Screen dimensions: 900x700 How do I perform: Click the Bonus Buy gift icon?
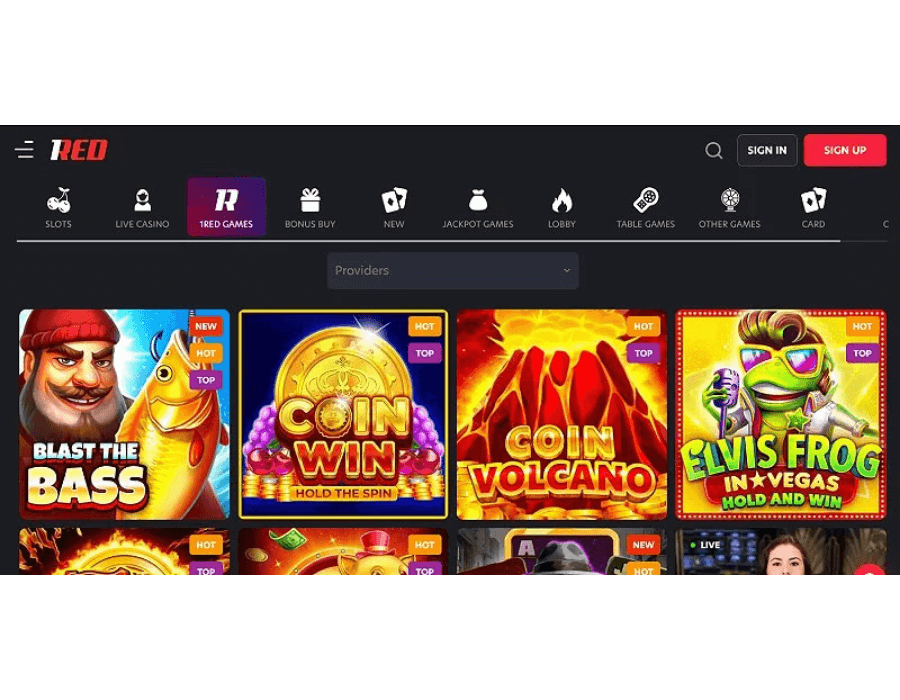[310, 199]
